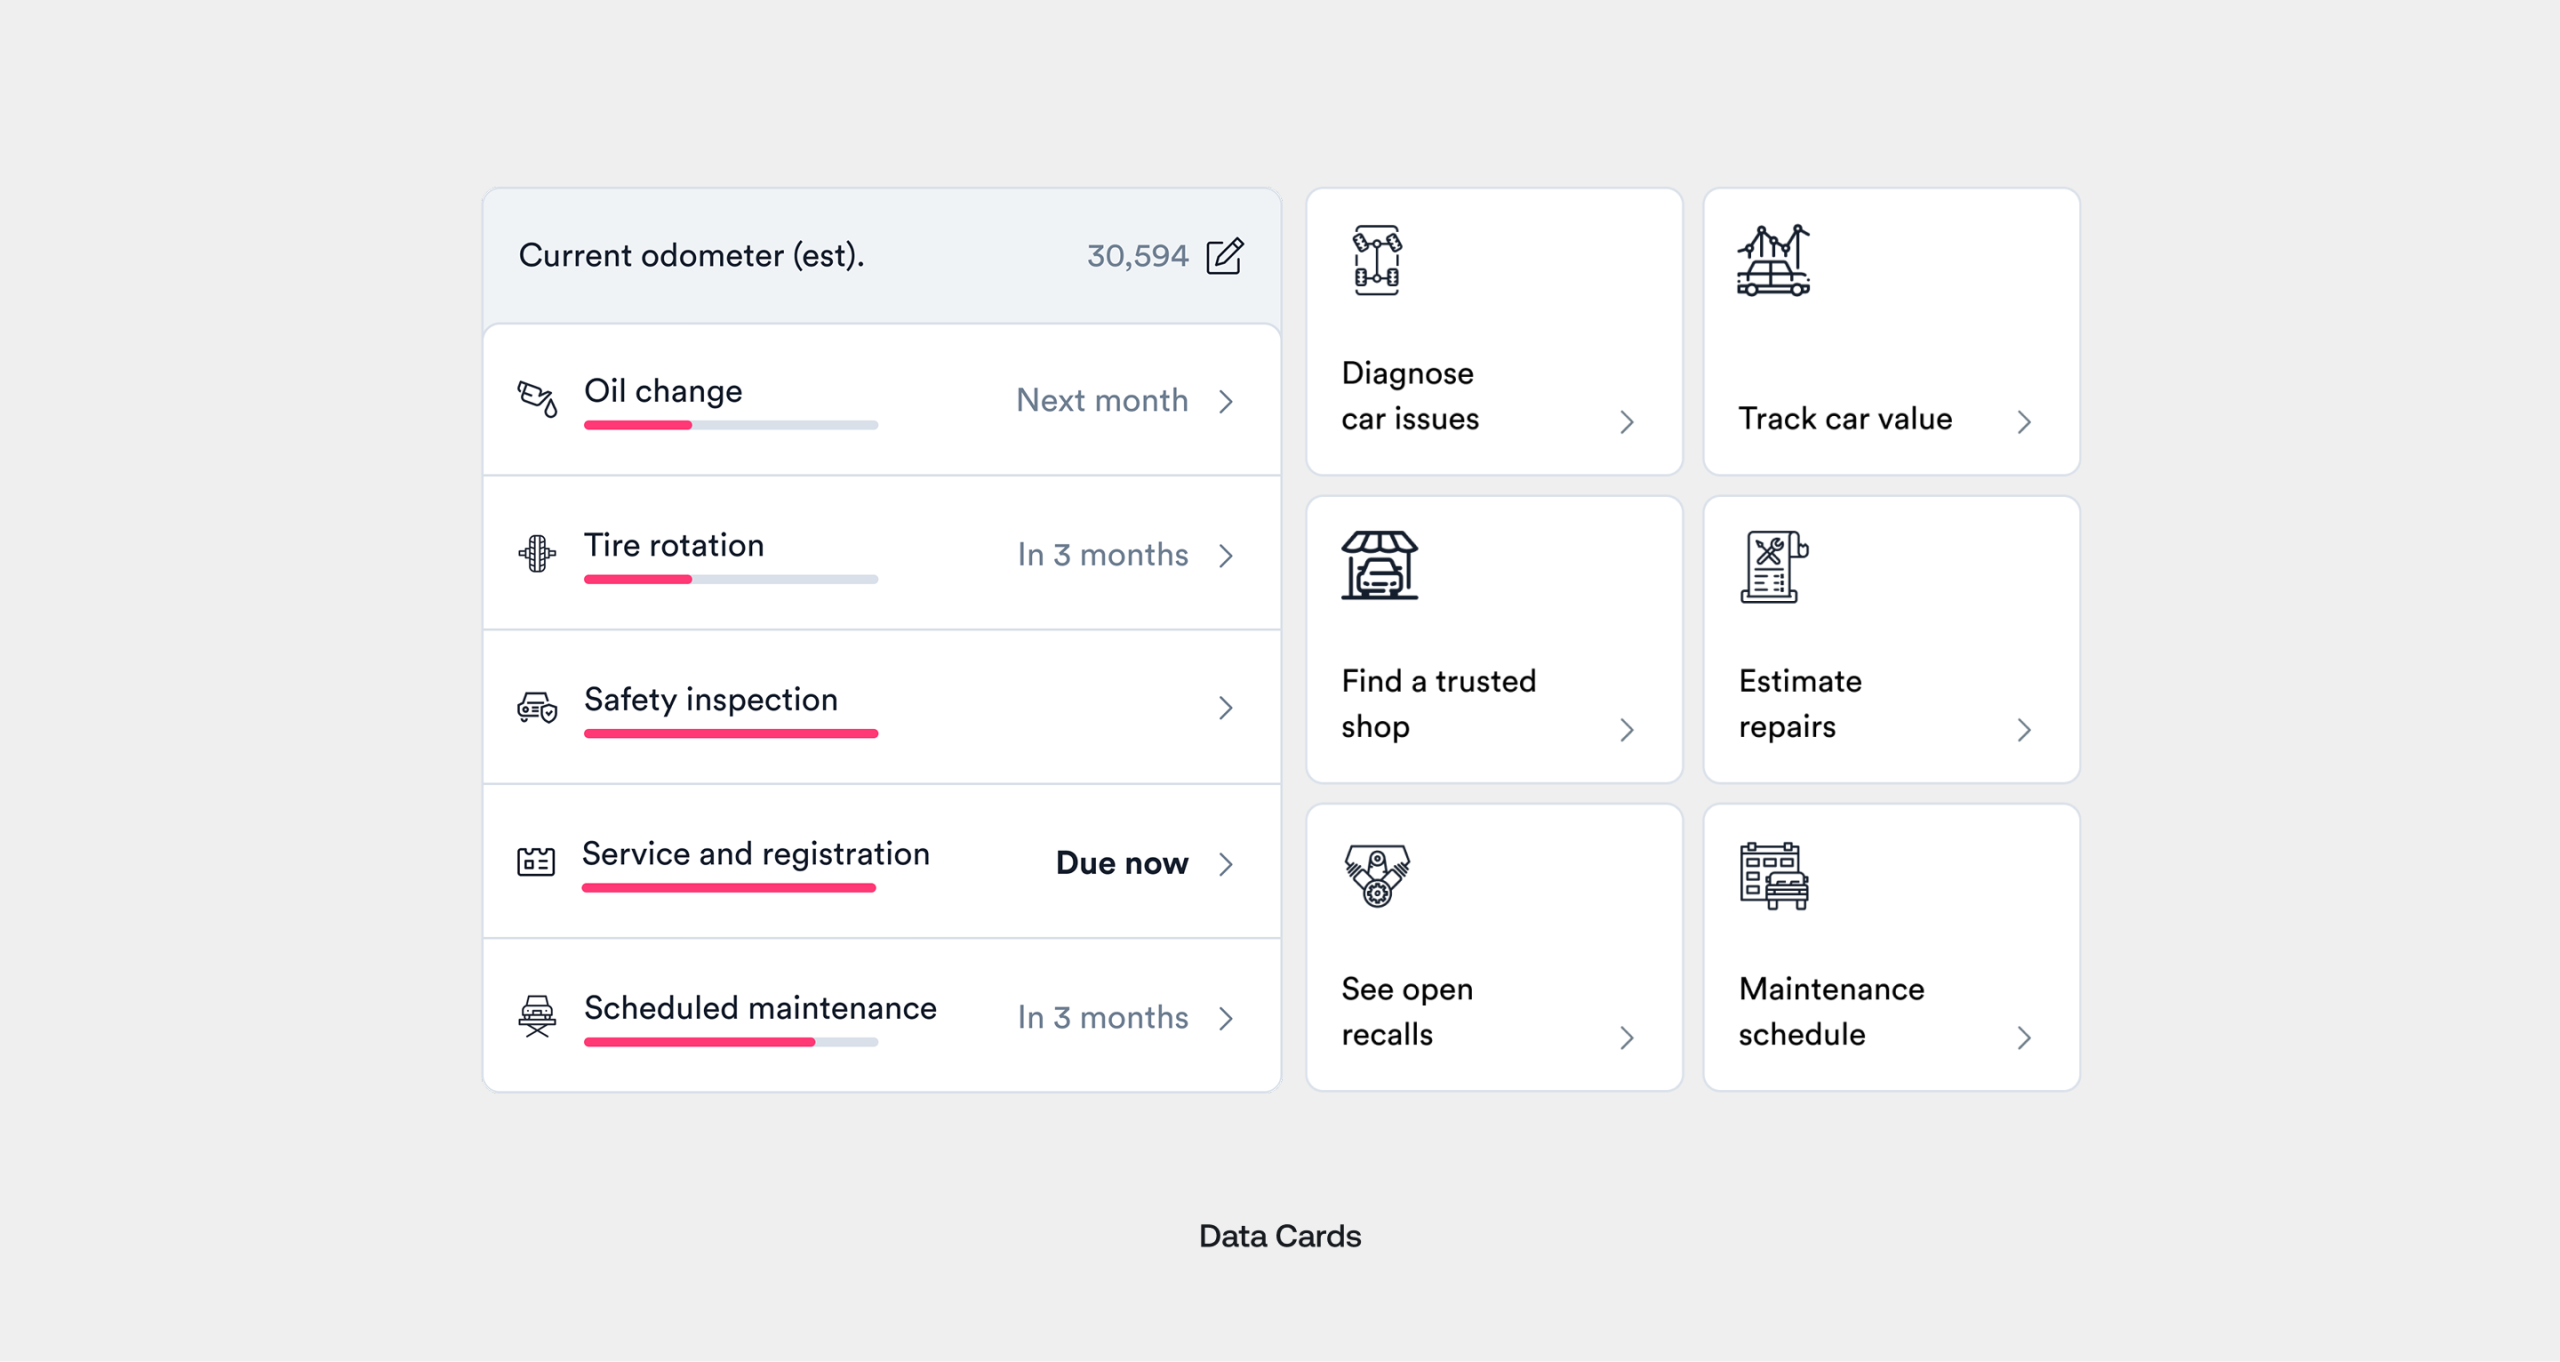The height and width of the screenshot is (1362, 2560).
Task: Expand the Oil change row chevron
Action: (1226, 401)
